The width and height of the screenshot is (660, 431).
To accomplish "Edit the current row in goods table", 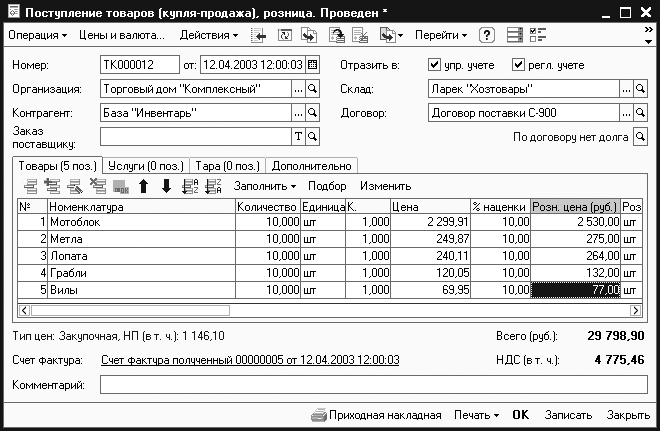I will click(x=75, y=186).
